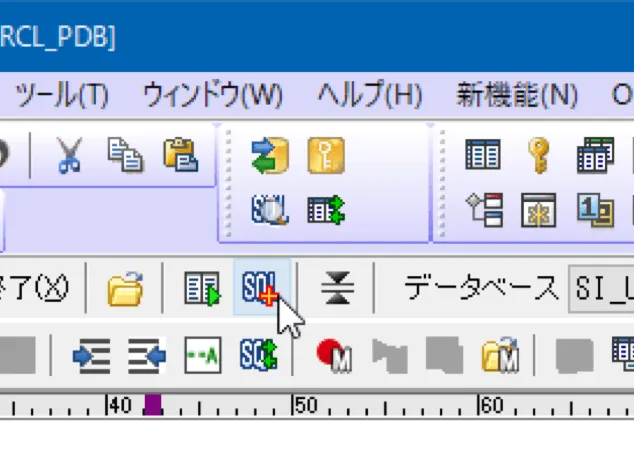Click the grayed stacked pages macro icon

[x=444, y=355]
